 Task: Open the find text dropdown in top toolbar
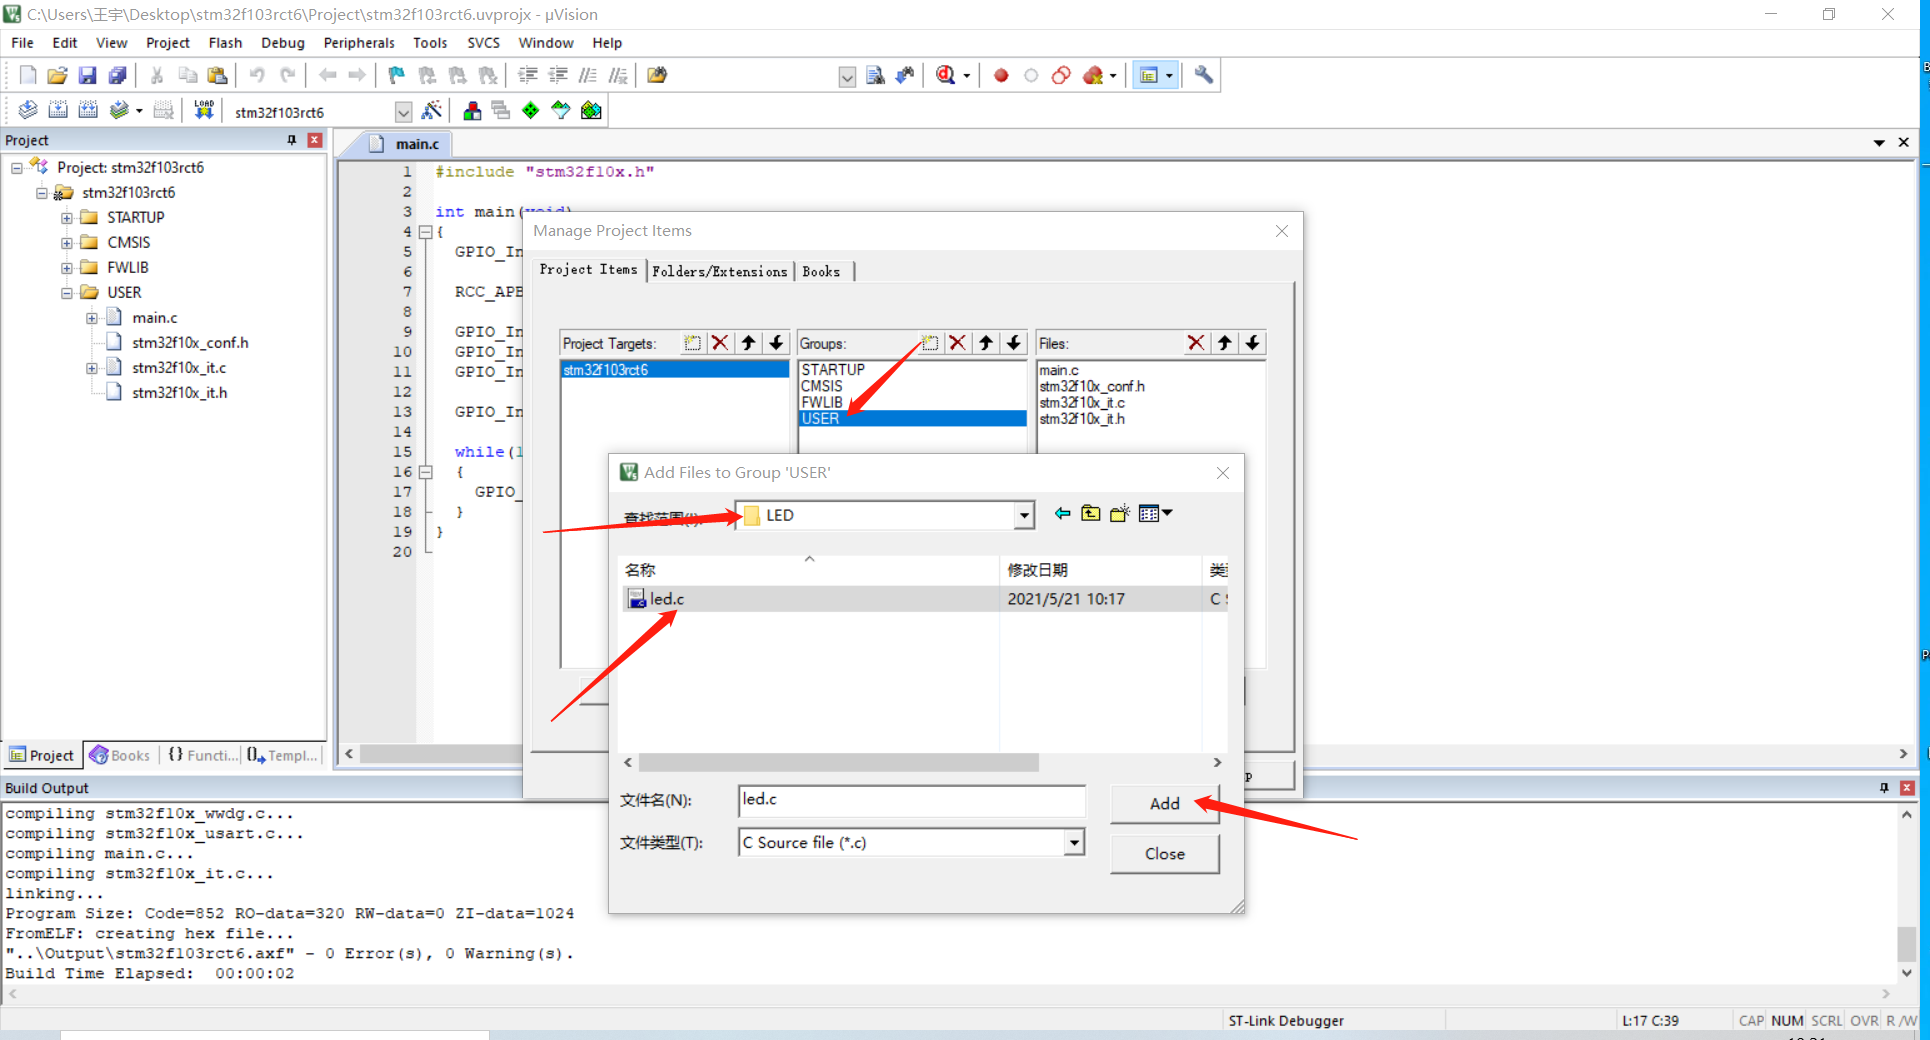847,77
